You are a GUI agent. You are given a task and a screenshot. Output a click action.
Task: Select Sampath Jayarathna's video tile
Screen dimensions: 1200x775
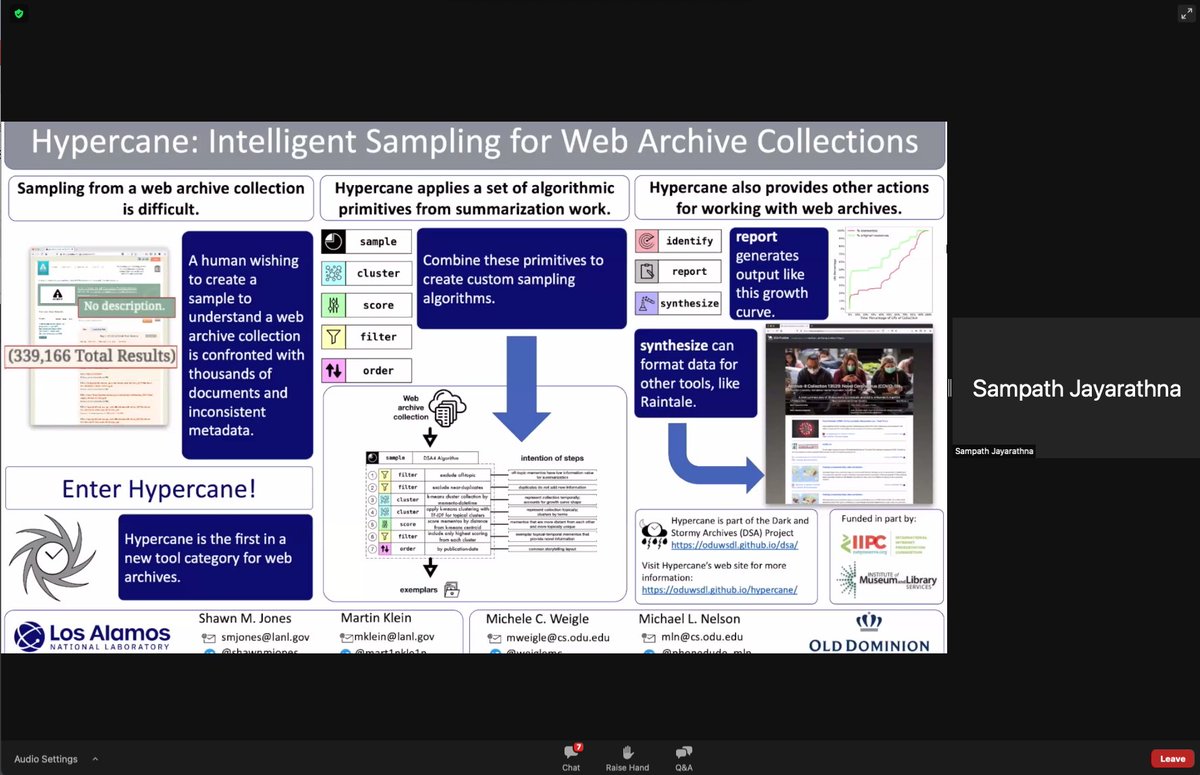[x=1076, y=388]
